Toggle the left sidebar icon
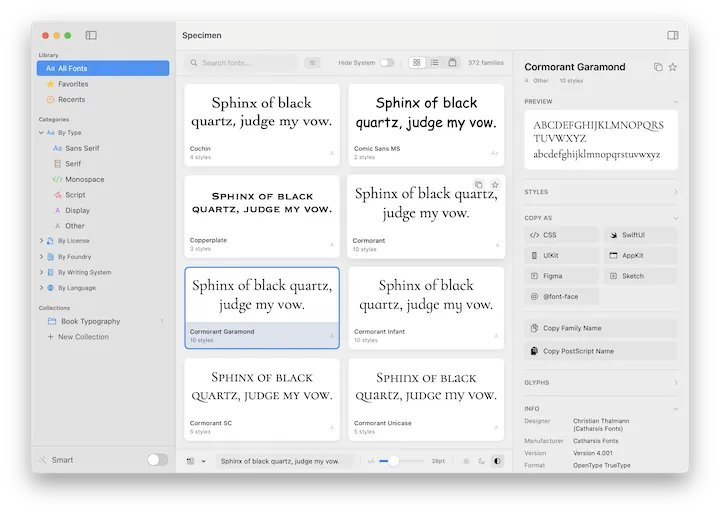This screenshot has width=720, height=514. pos(91,35)
